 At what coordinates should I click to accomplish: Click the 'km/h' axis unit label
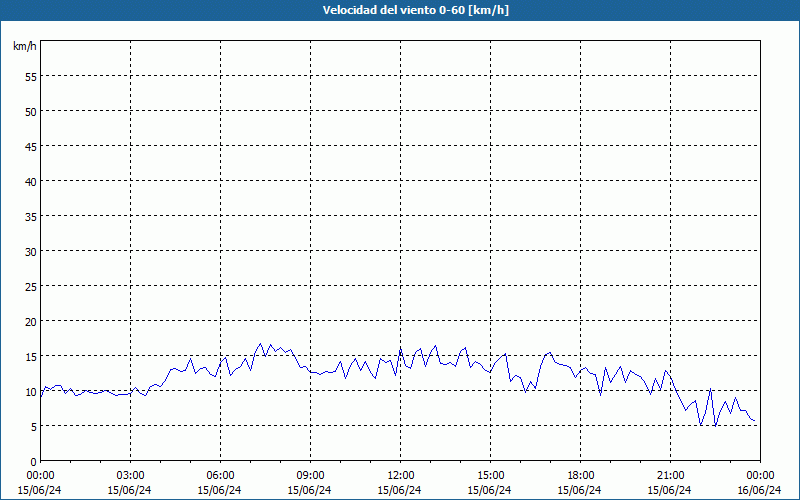tap(24, 46)
